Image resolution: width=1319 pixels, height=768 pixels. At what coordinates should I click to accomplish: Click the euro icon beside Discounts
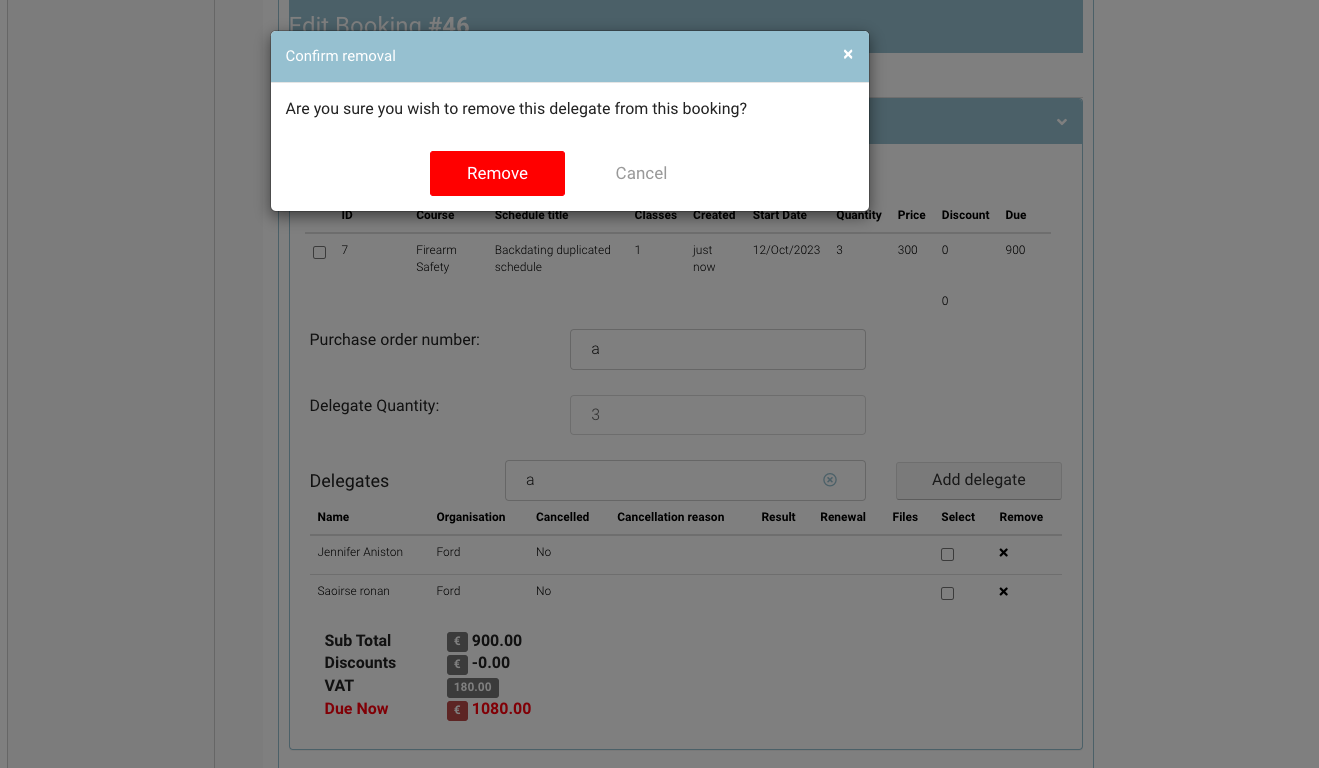[x=457, y=664]
